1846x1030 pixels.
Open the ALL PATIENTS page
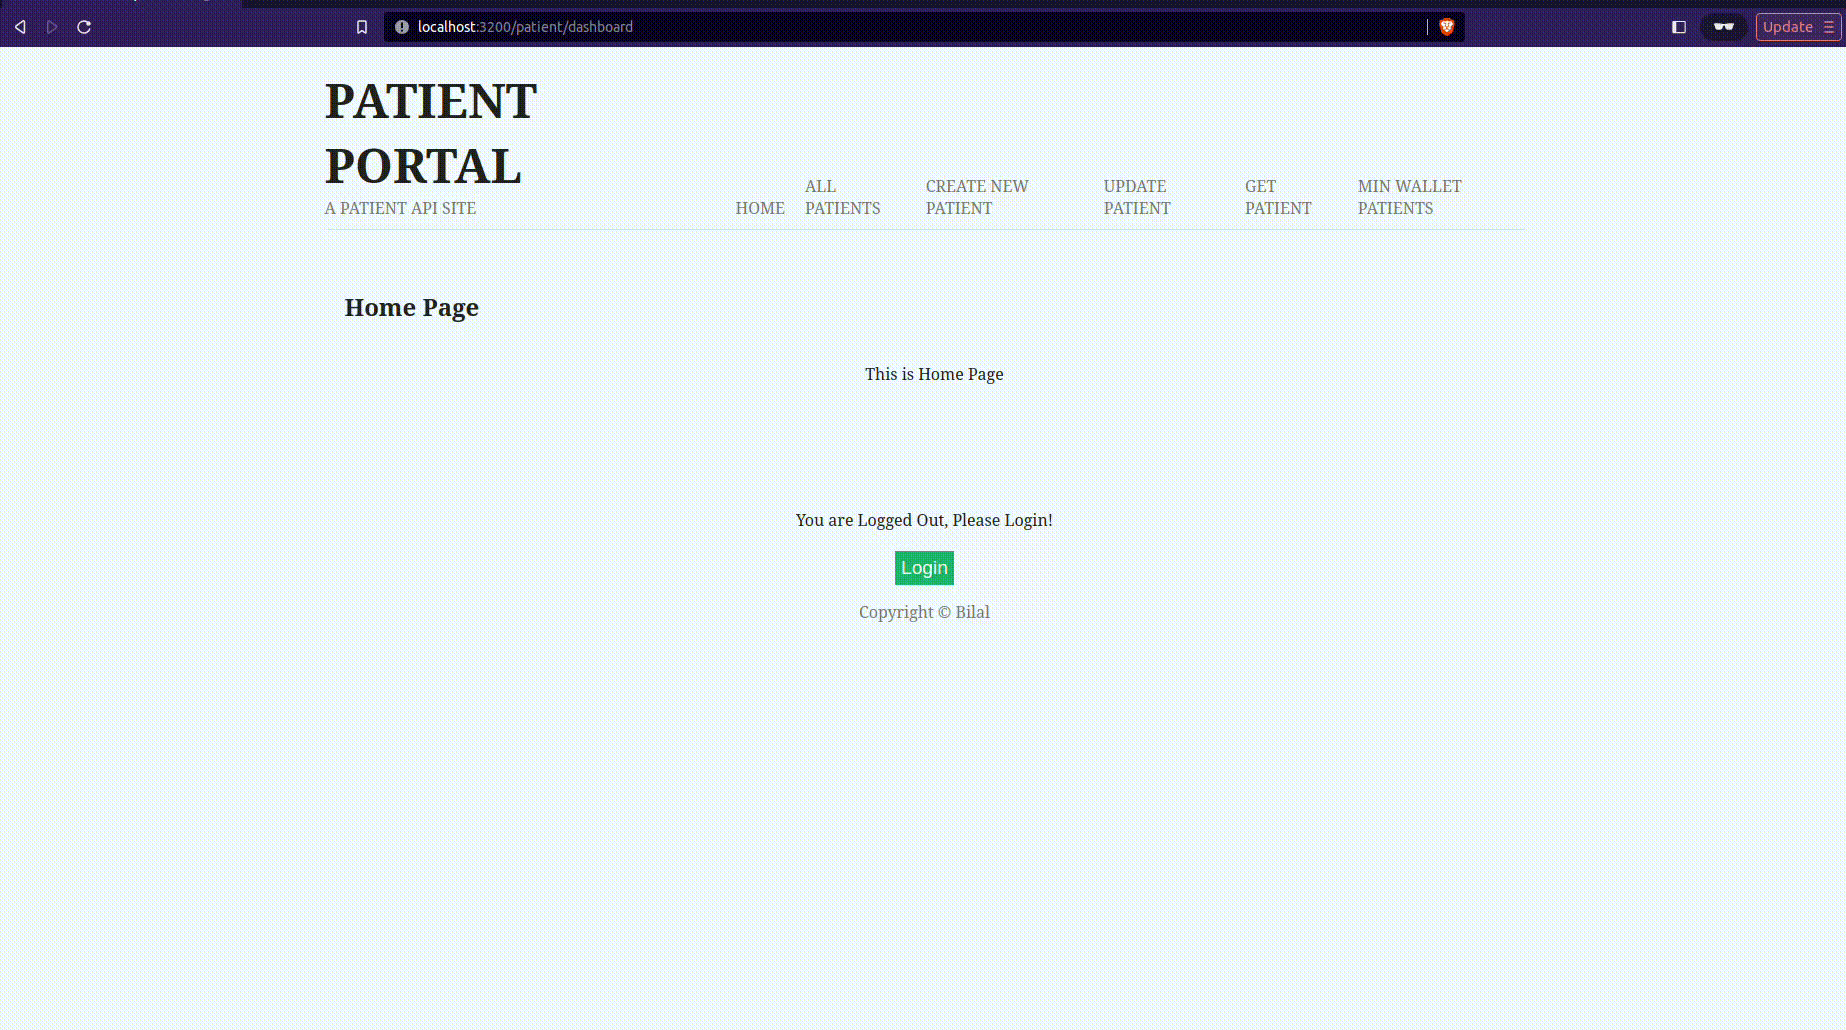(x=843, y=197)
